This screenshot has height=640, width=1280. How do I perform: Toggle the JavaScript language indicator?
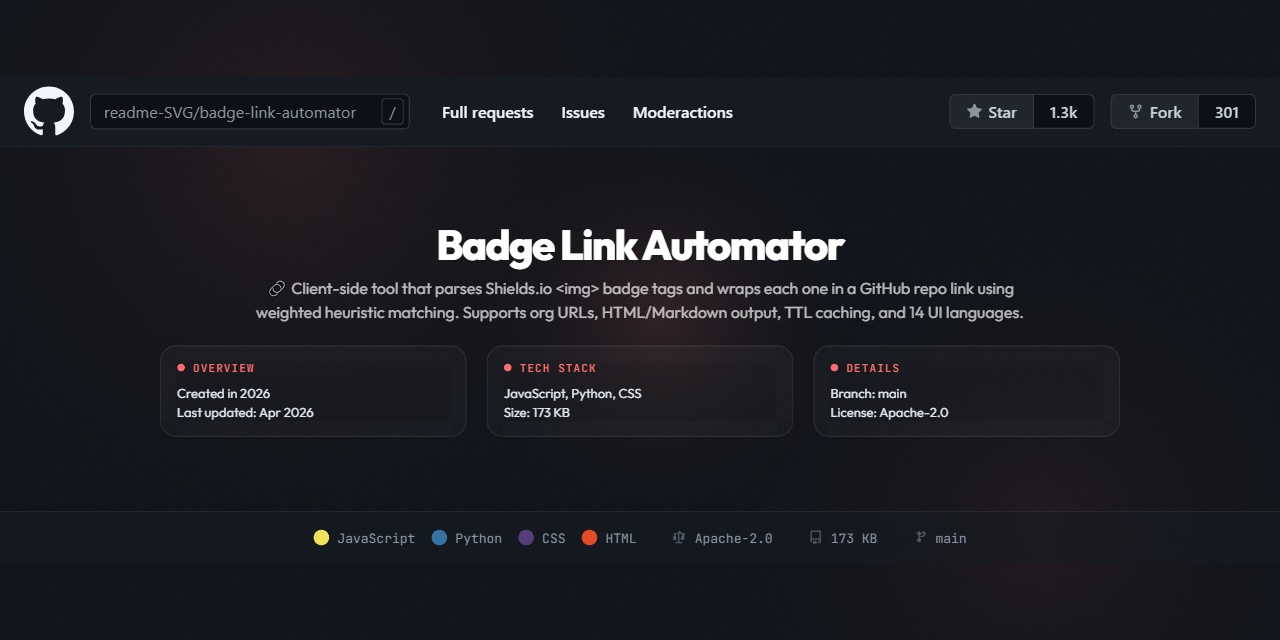coord(321,537)
